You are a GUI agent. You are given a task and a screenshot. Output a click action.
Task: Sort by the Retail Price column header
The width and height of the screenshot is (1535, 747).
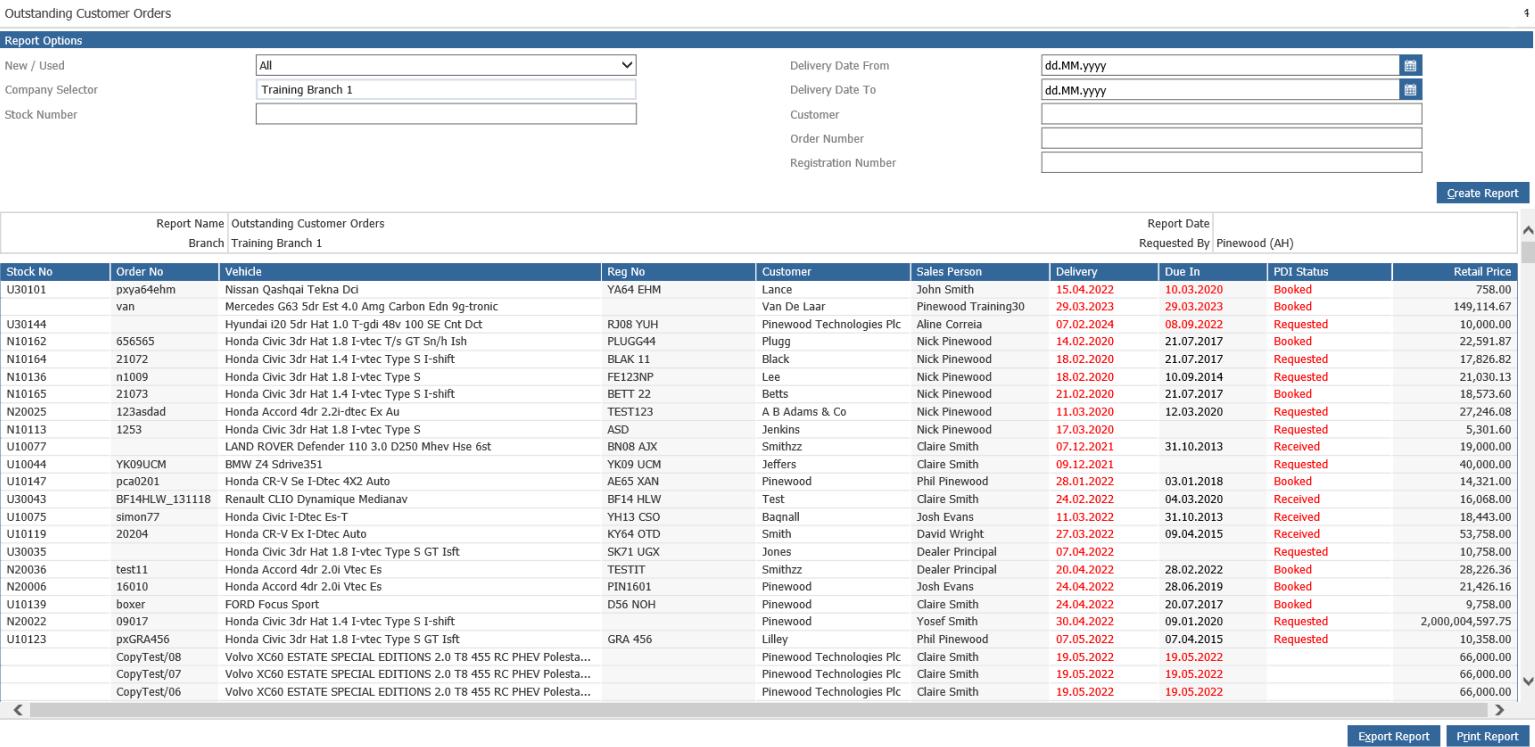pos(1455,272)
